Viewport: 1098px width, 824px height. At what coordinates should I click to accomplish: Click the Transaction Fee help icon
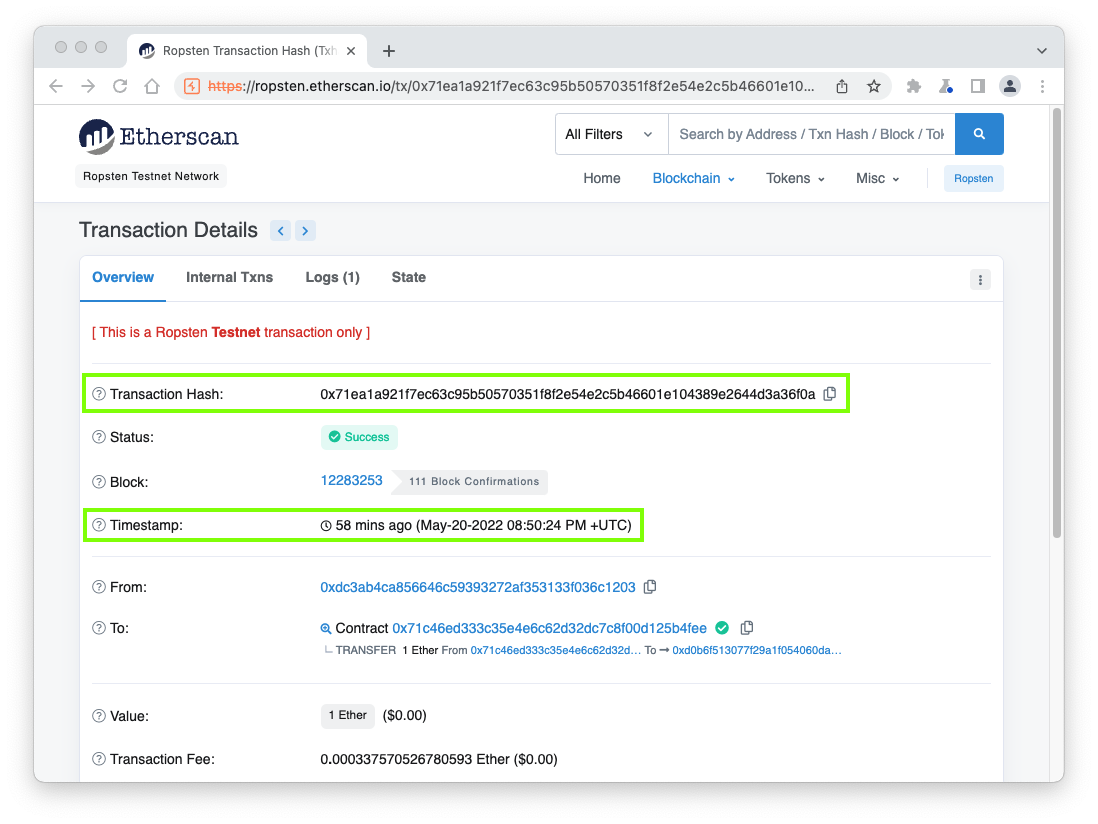click(x=99, y=759)
